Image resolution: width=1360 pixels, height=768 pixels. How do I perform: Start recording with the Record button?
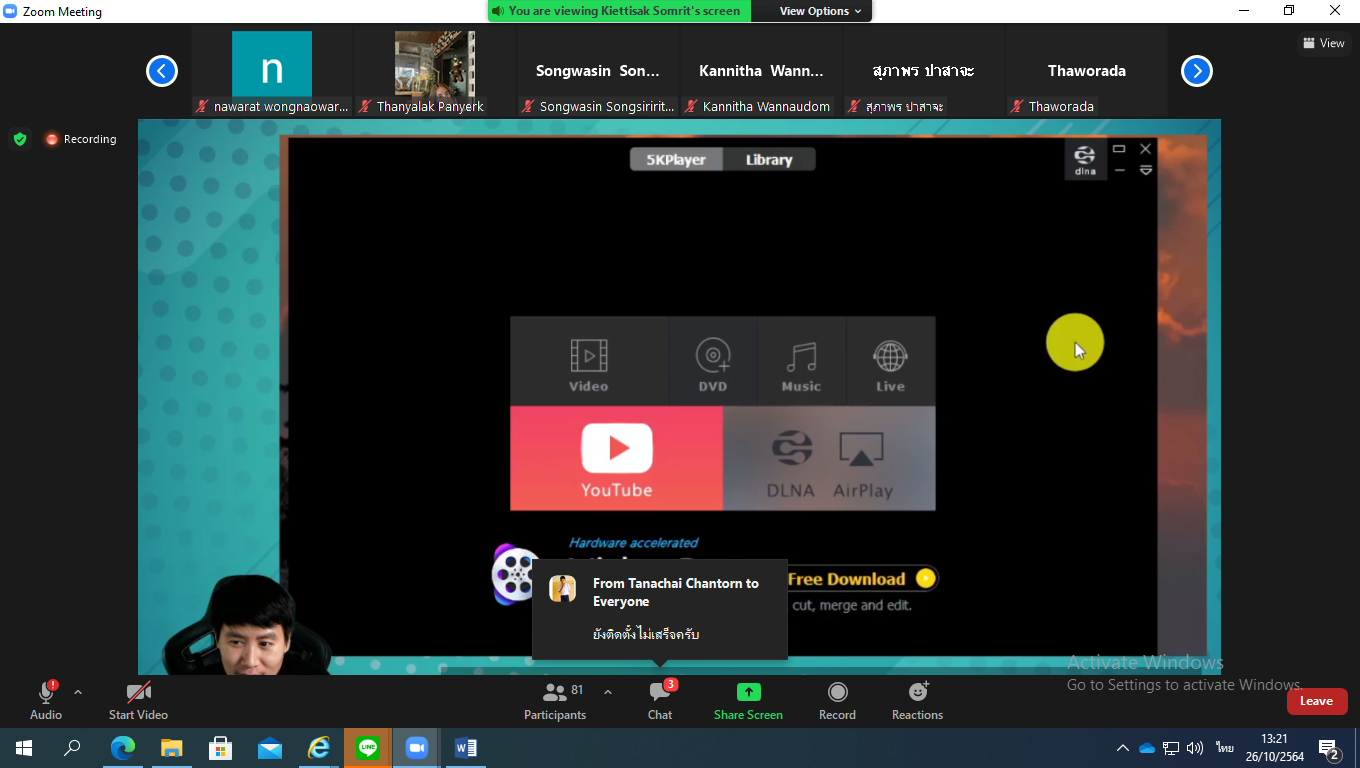[837, 700]
